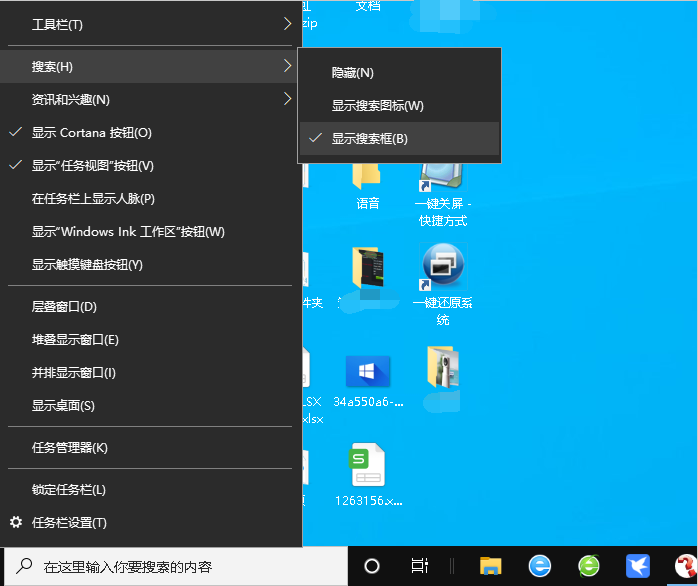Viewport: 698px width, 586px height.
Task: Expand the 搜索(H) submenu arrow
Action: click(x=288, y=66)
